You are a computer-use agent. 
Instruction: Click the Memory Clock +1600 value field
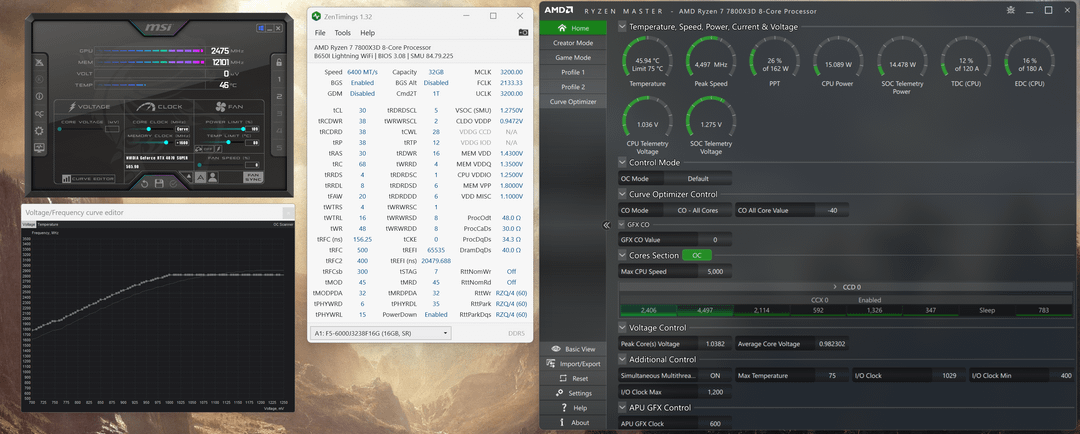point(182,143)
